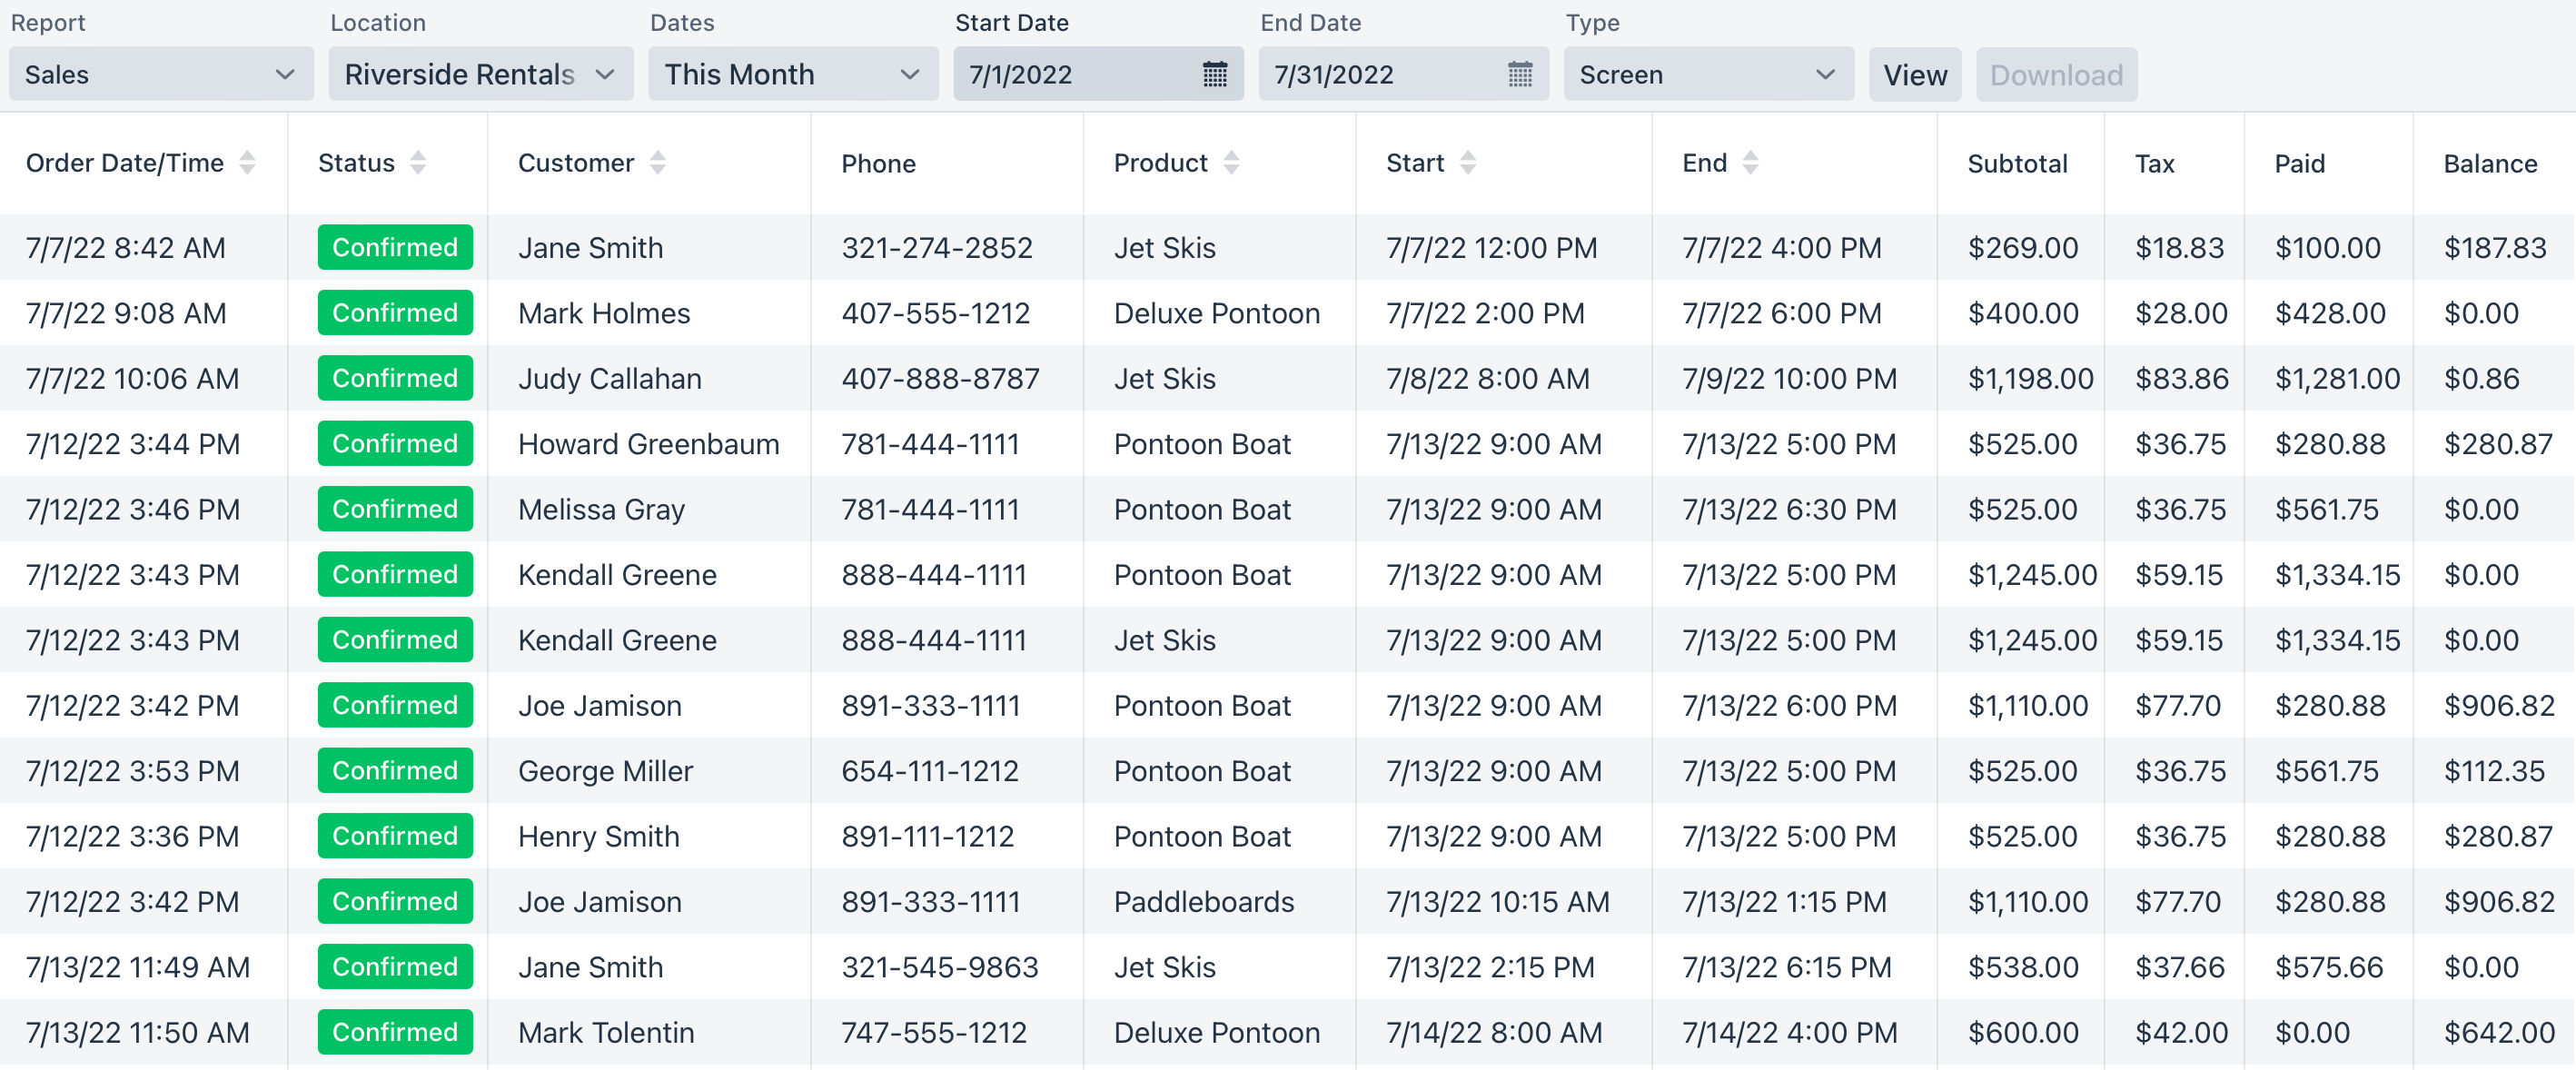Click the Start Date field 7/1/2022

1098,74
